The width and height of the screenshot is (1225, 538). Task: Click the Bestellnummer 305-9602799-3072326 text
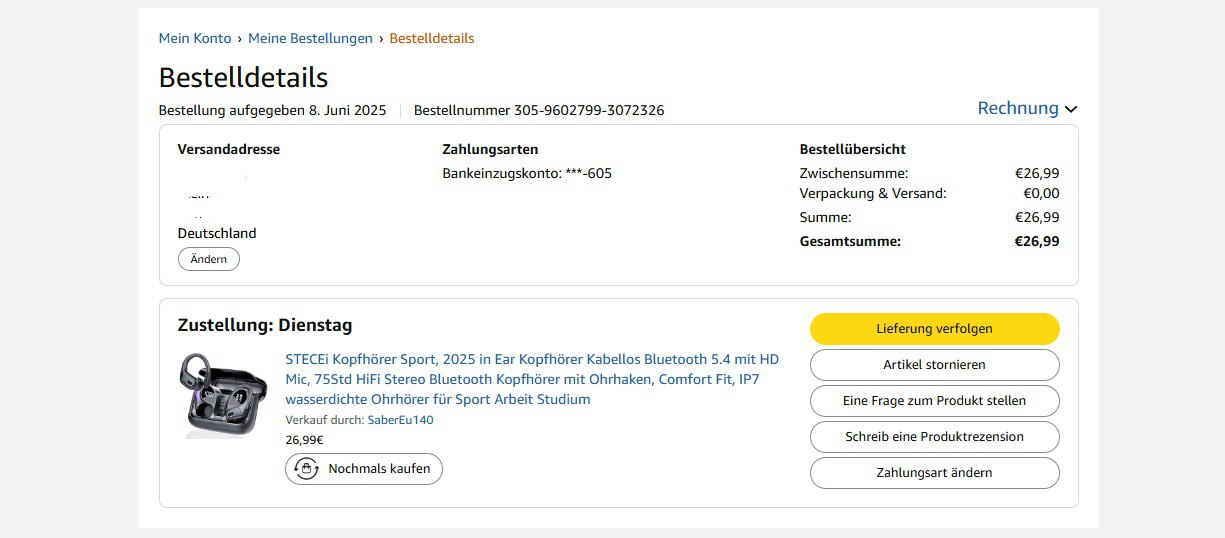click(539, 110)
